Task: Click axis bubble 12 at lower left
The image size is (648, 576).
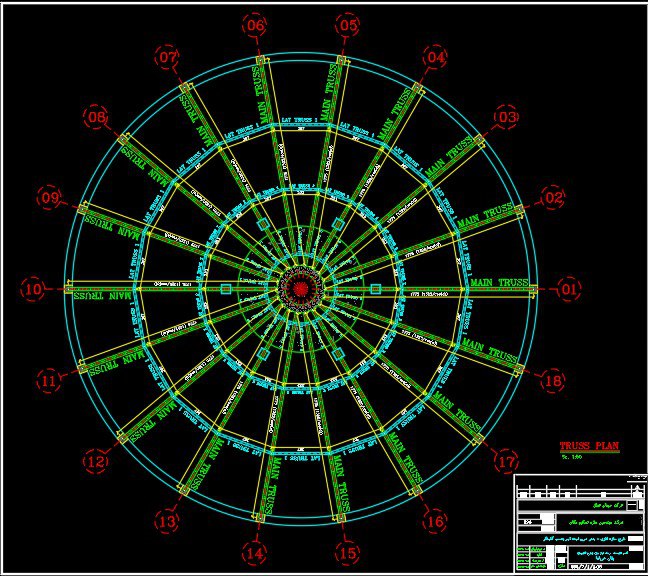Action: (x=96, y=462)
